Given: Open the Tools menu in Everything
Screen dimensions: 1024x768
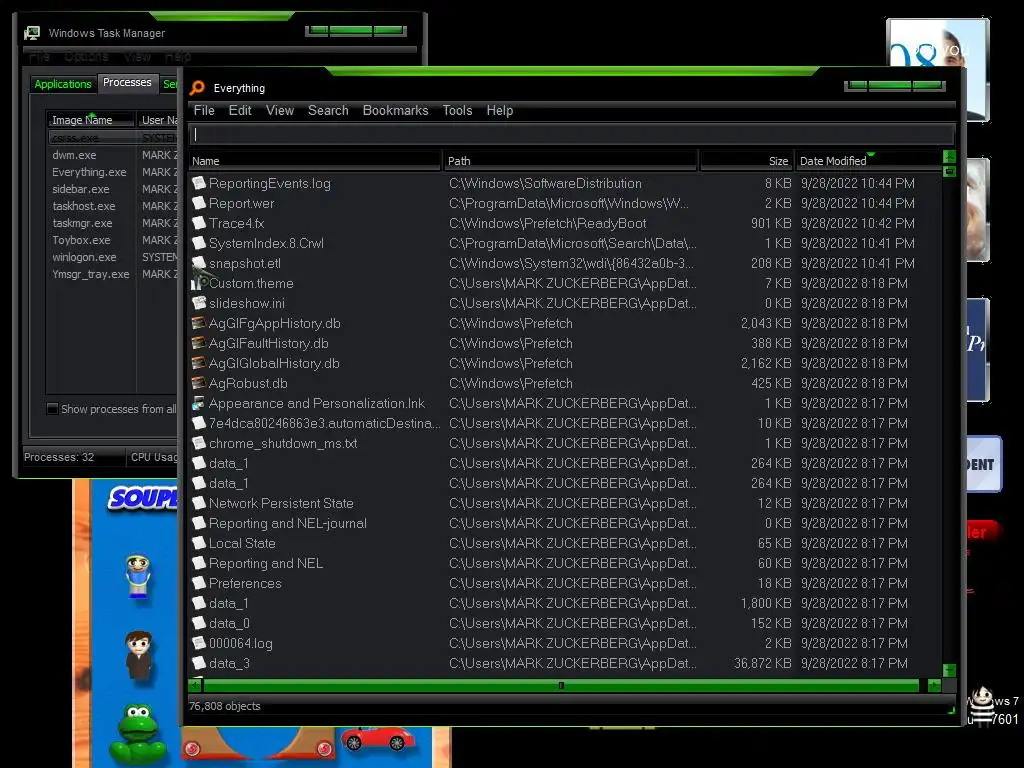Looking at the screenshot, I should pos(457,110).
